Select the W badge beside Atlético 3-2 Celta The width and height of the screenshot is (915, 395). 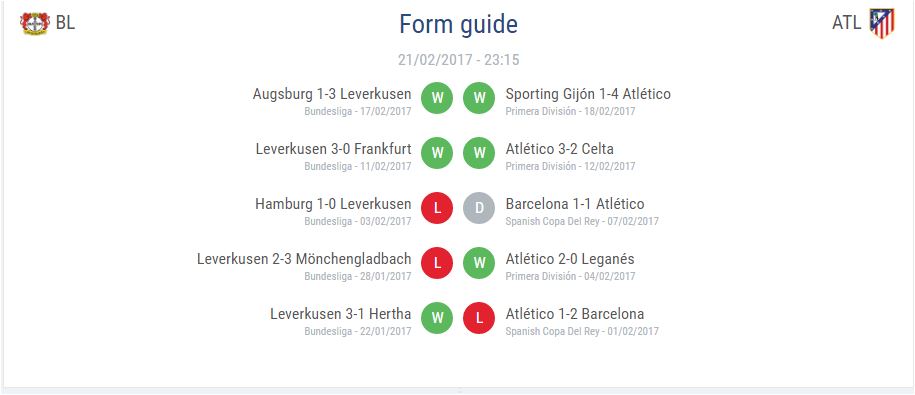[x=479, y=153]
